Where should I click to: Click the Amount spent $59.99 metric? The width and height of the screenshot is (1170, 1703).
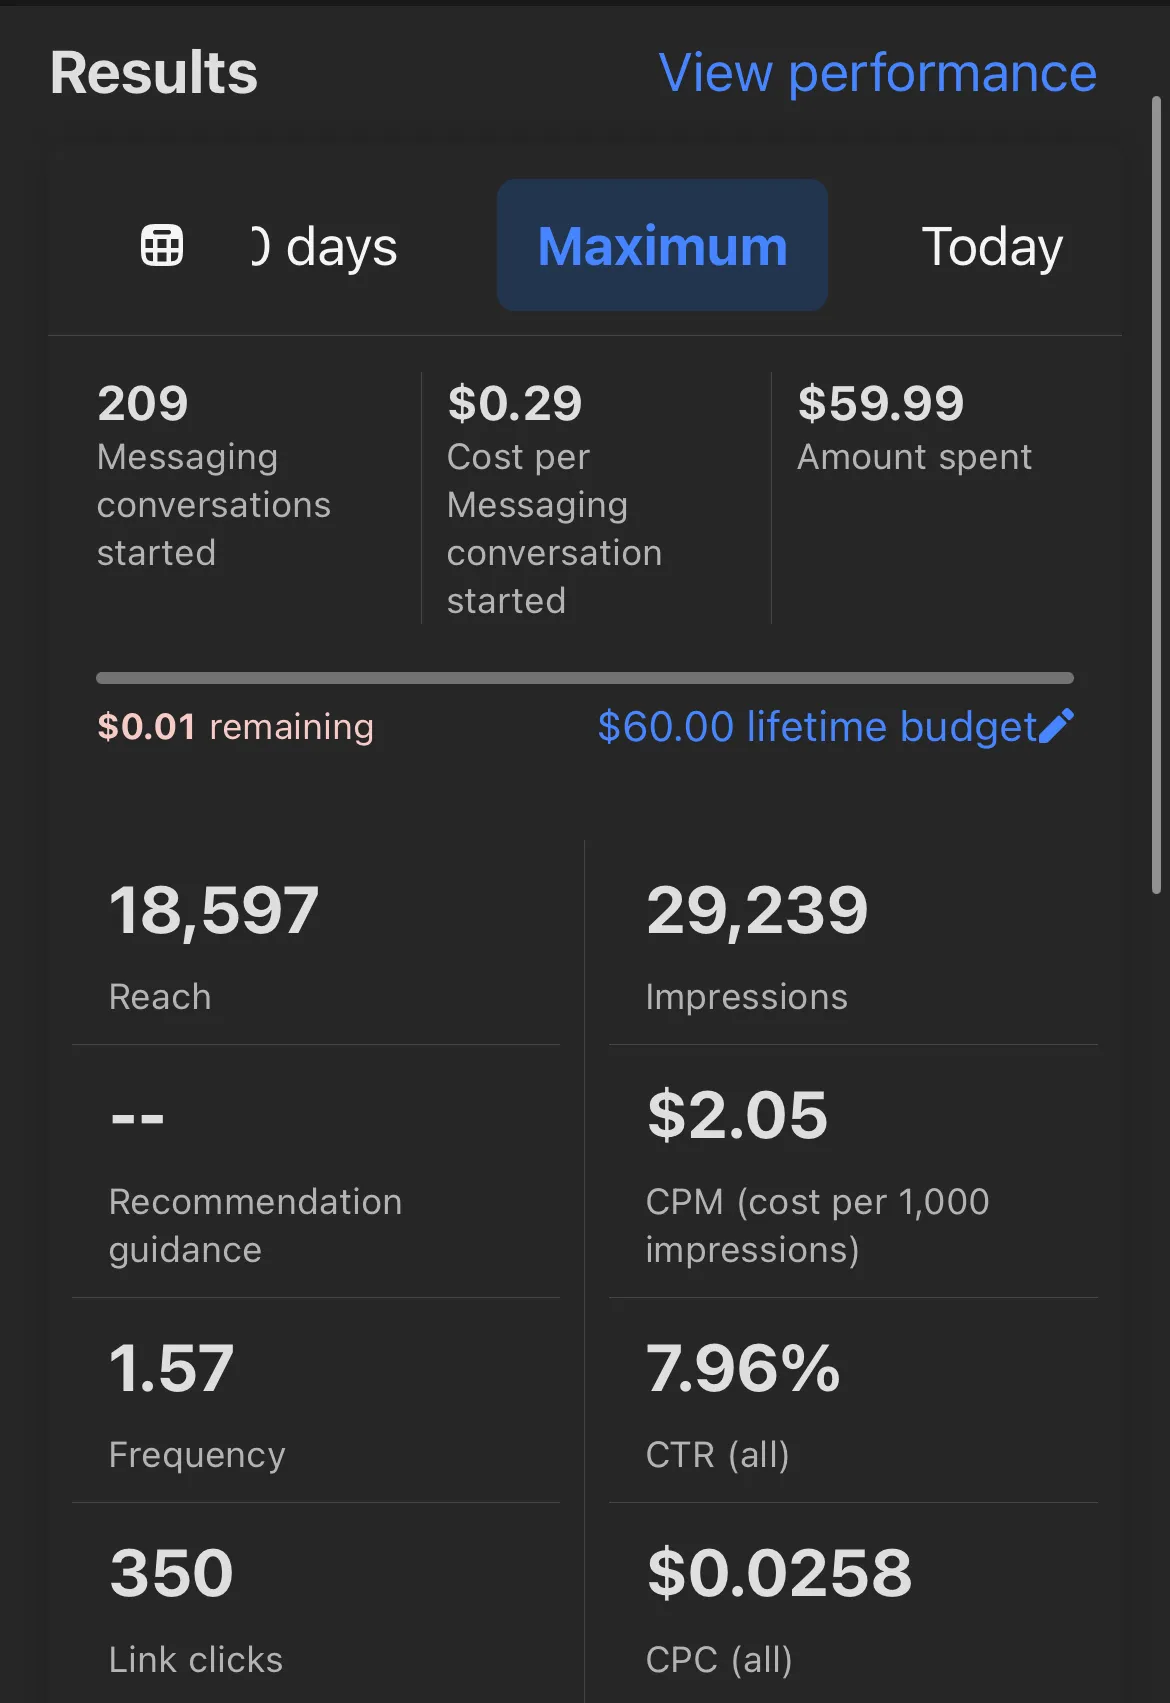point(914,428)
